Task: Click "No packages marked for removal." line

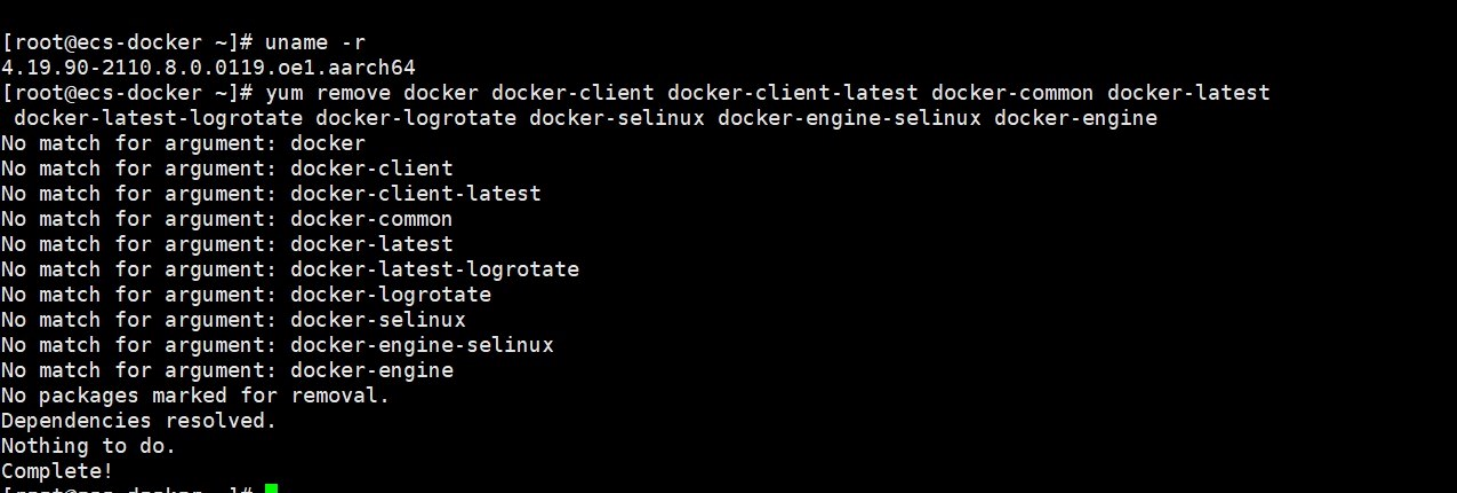Action: [195, 395]
